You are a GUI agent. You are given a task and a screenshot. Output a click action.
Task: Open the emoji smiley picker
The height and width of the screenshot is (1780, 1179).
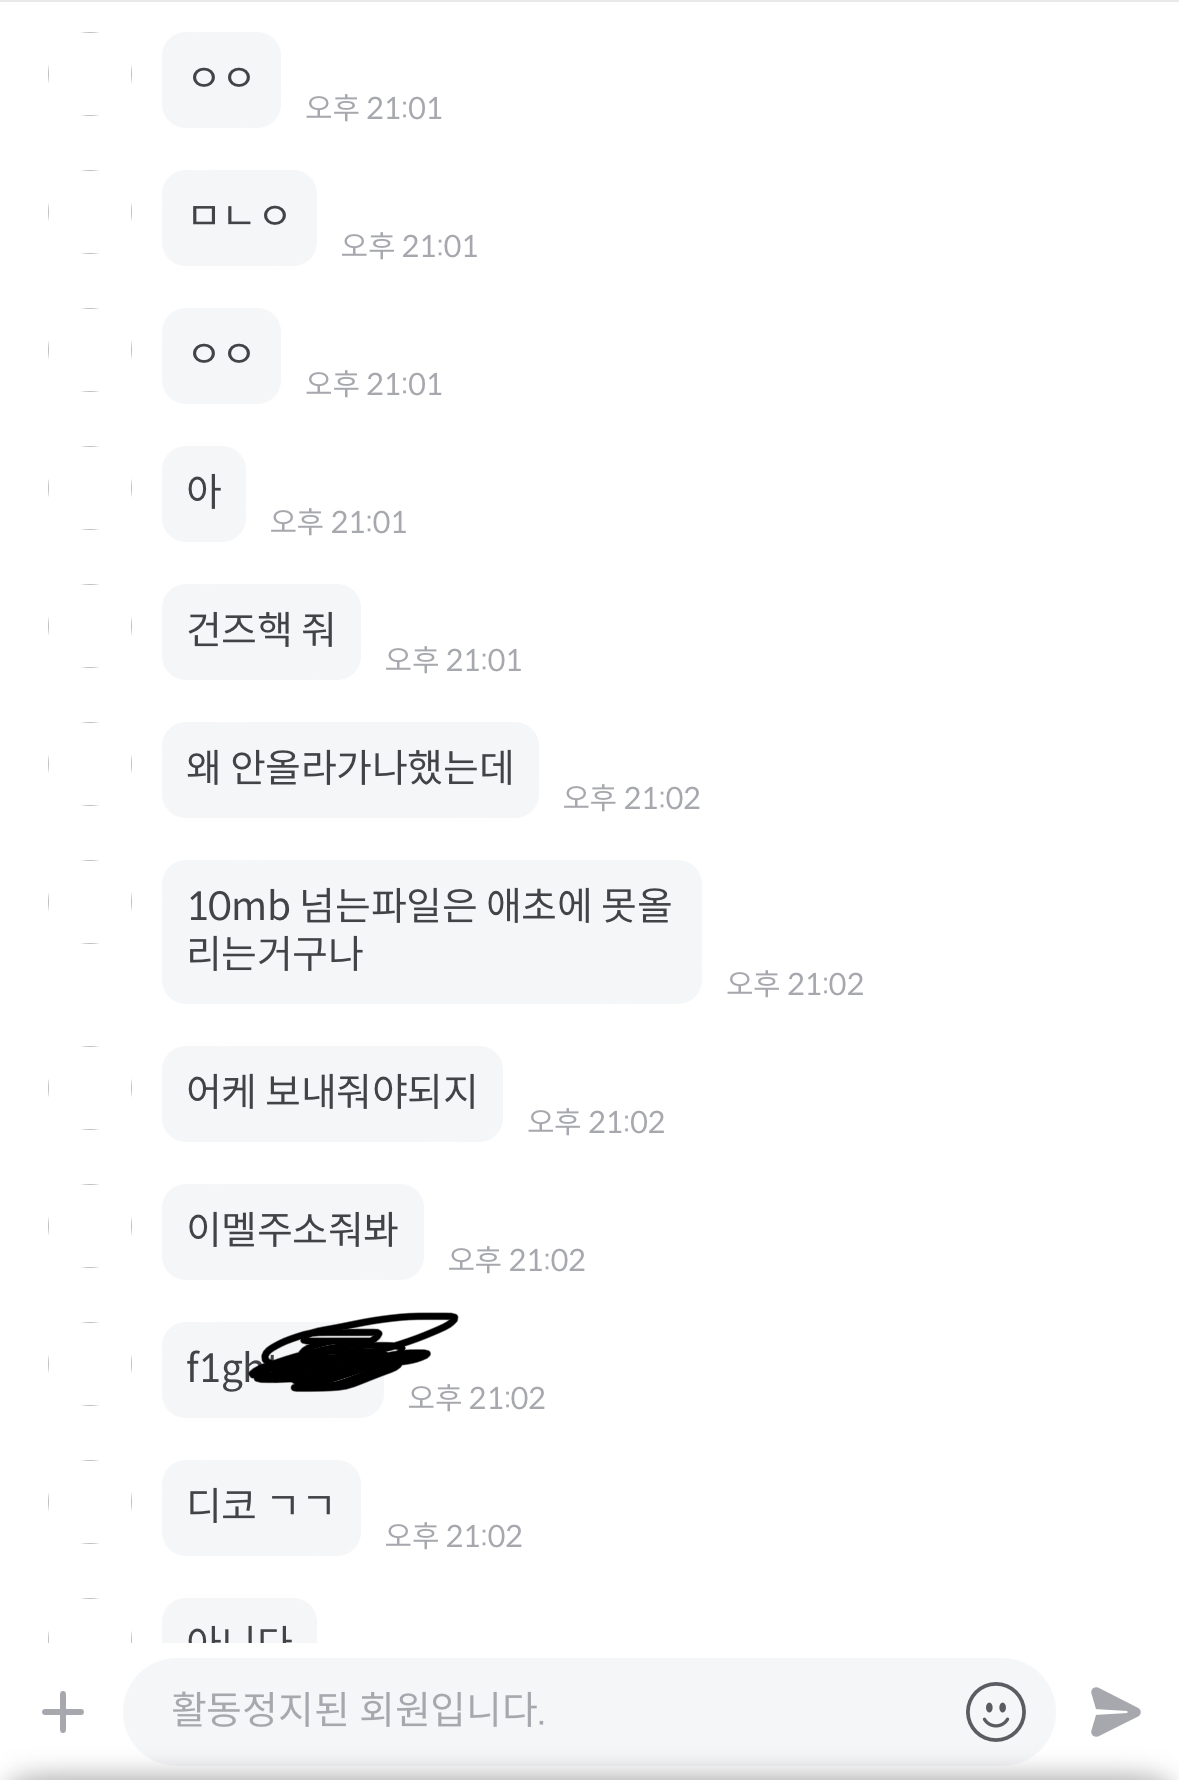(x=995, y=1711)
